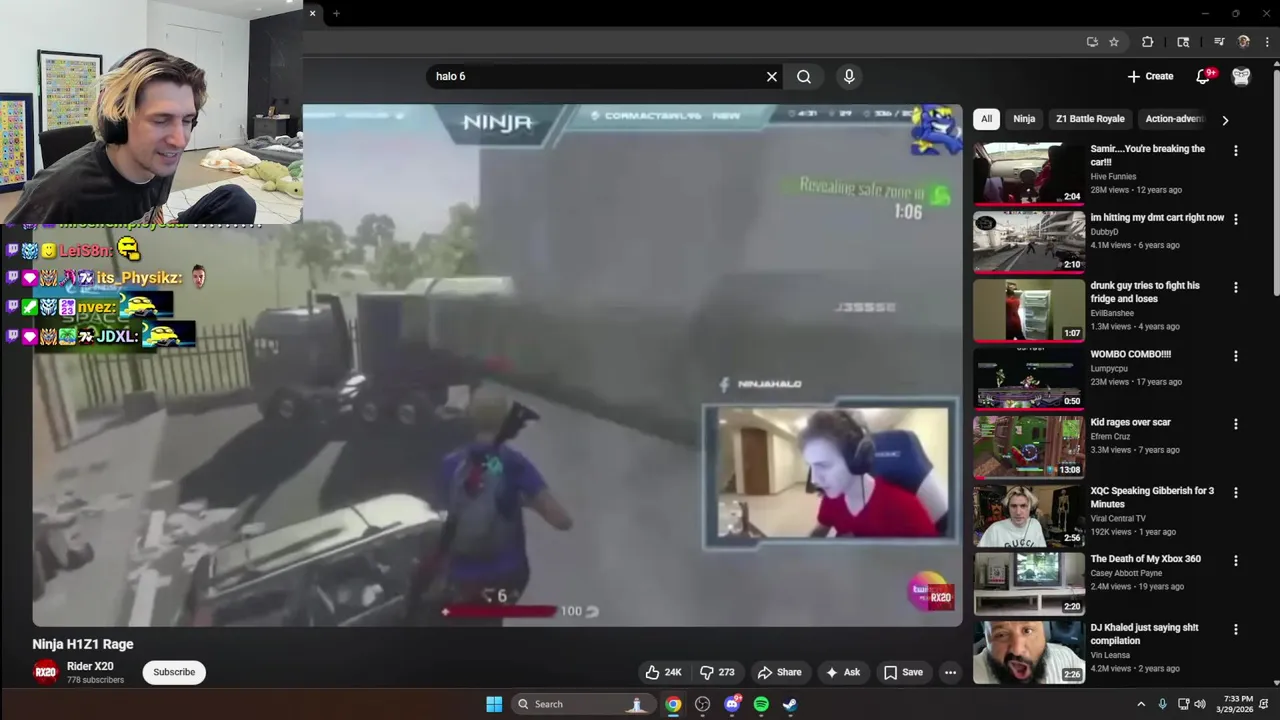Click inside the 'halo 6' search field
This screenshot has width=1280, height=720.
tap(595, 76)
